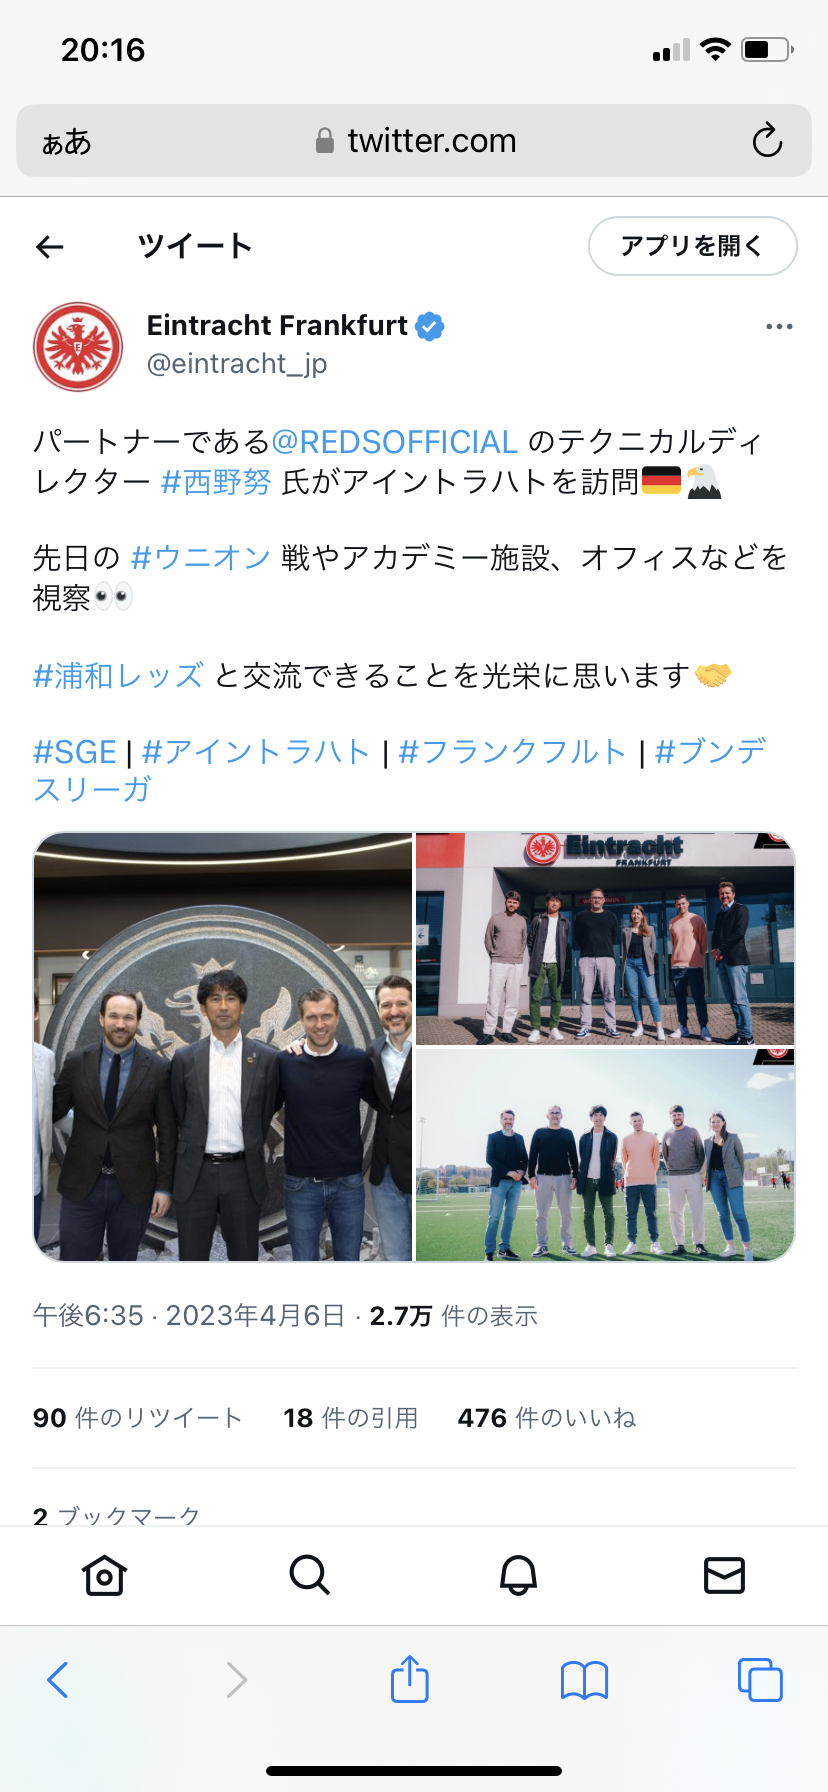Open notifications bell tab
This screenshot has height=1792, width=828.
click(x=518, y=1575)
